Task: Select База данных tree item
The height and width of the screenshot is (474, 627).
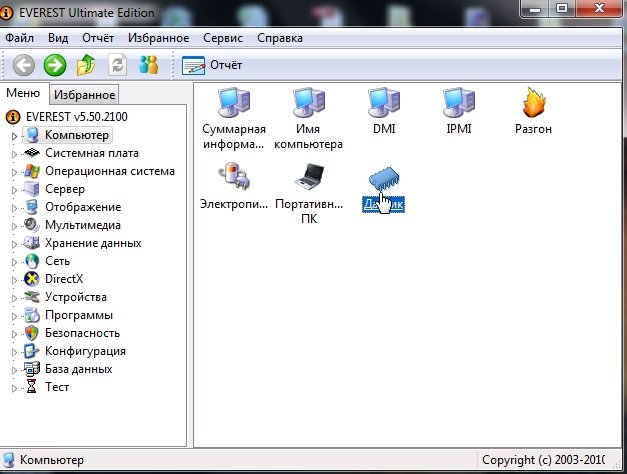Action: [x=68, y=369]
